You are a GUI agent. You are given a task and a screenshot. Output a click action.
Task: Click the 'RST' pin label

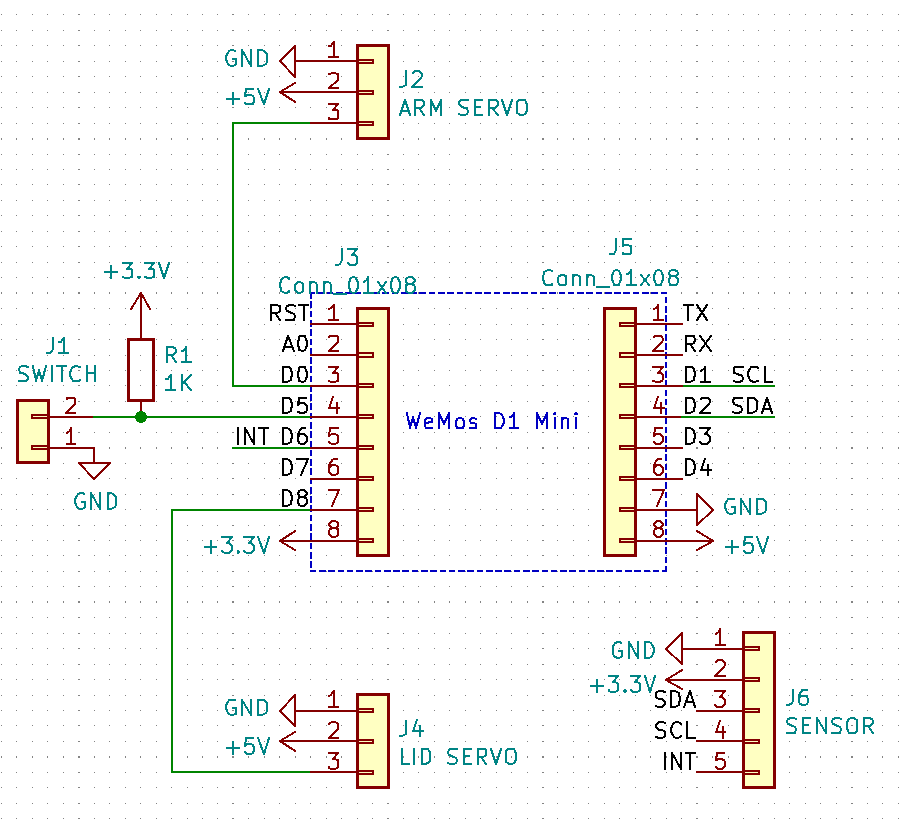click(288, 313)
